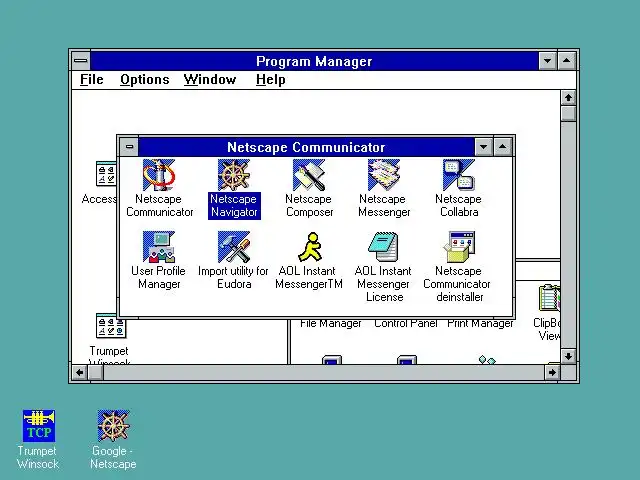
Task: Click the Program Manager title bar
Action: coord(314,61)
